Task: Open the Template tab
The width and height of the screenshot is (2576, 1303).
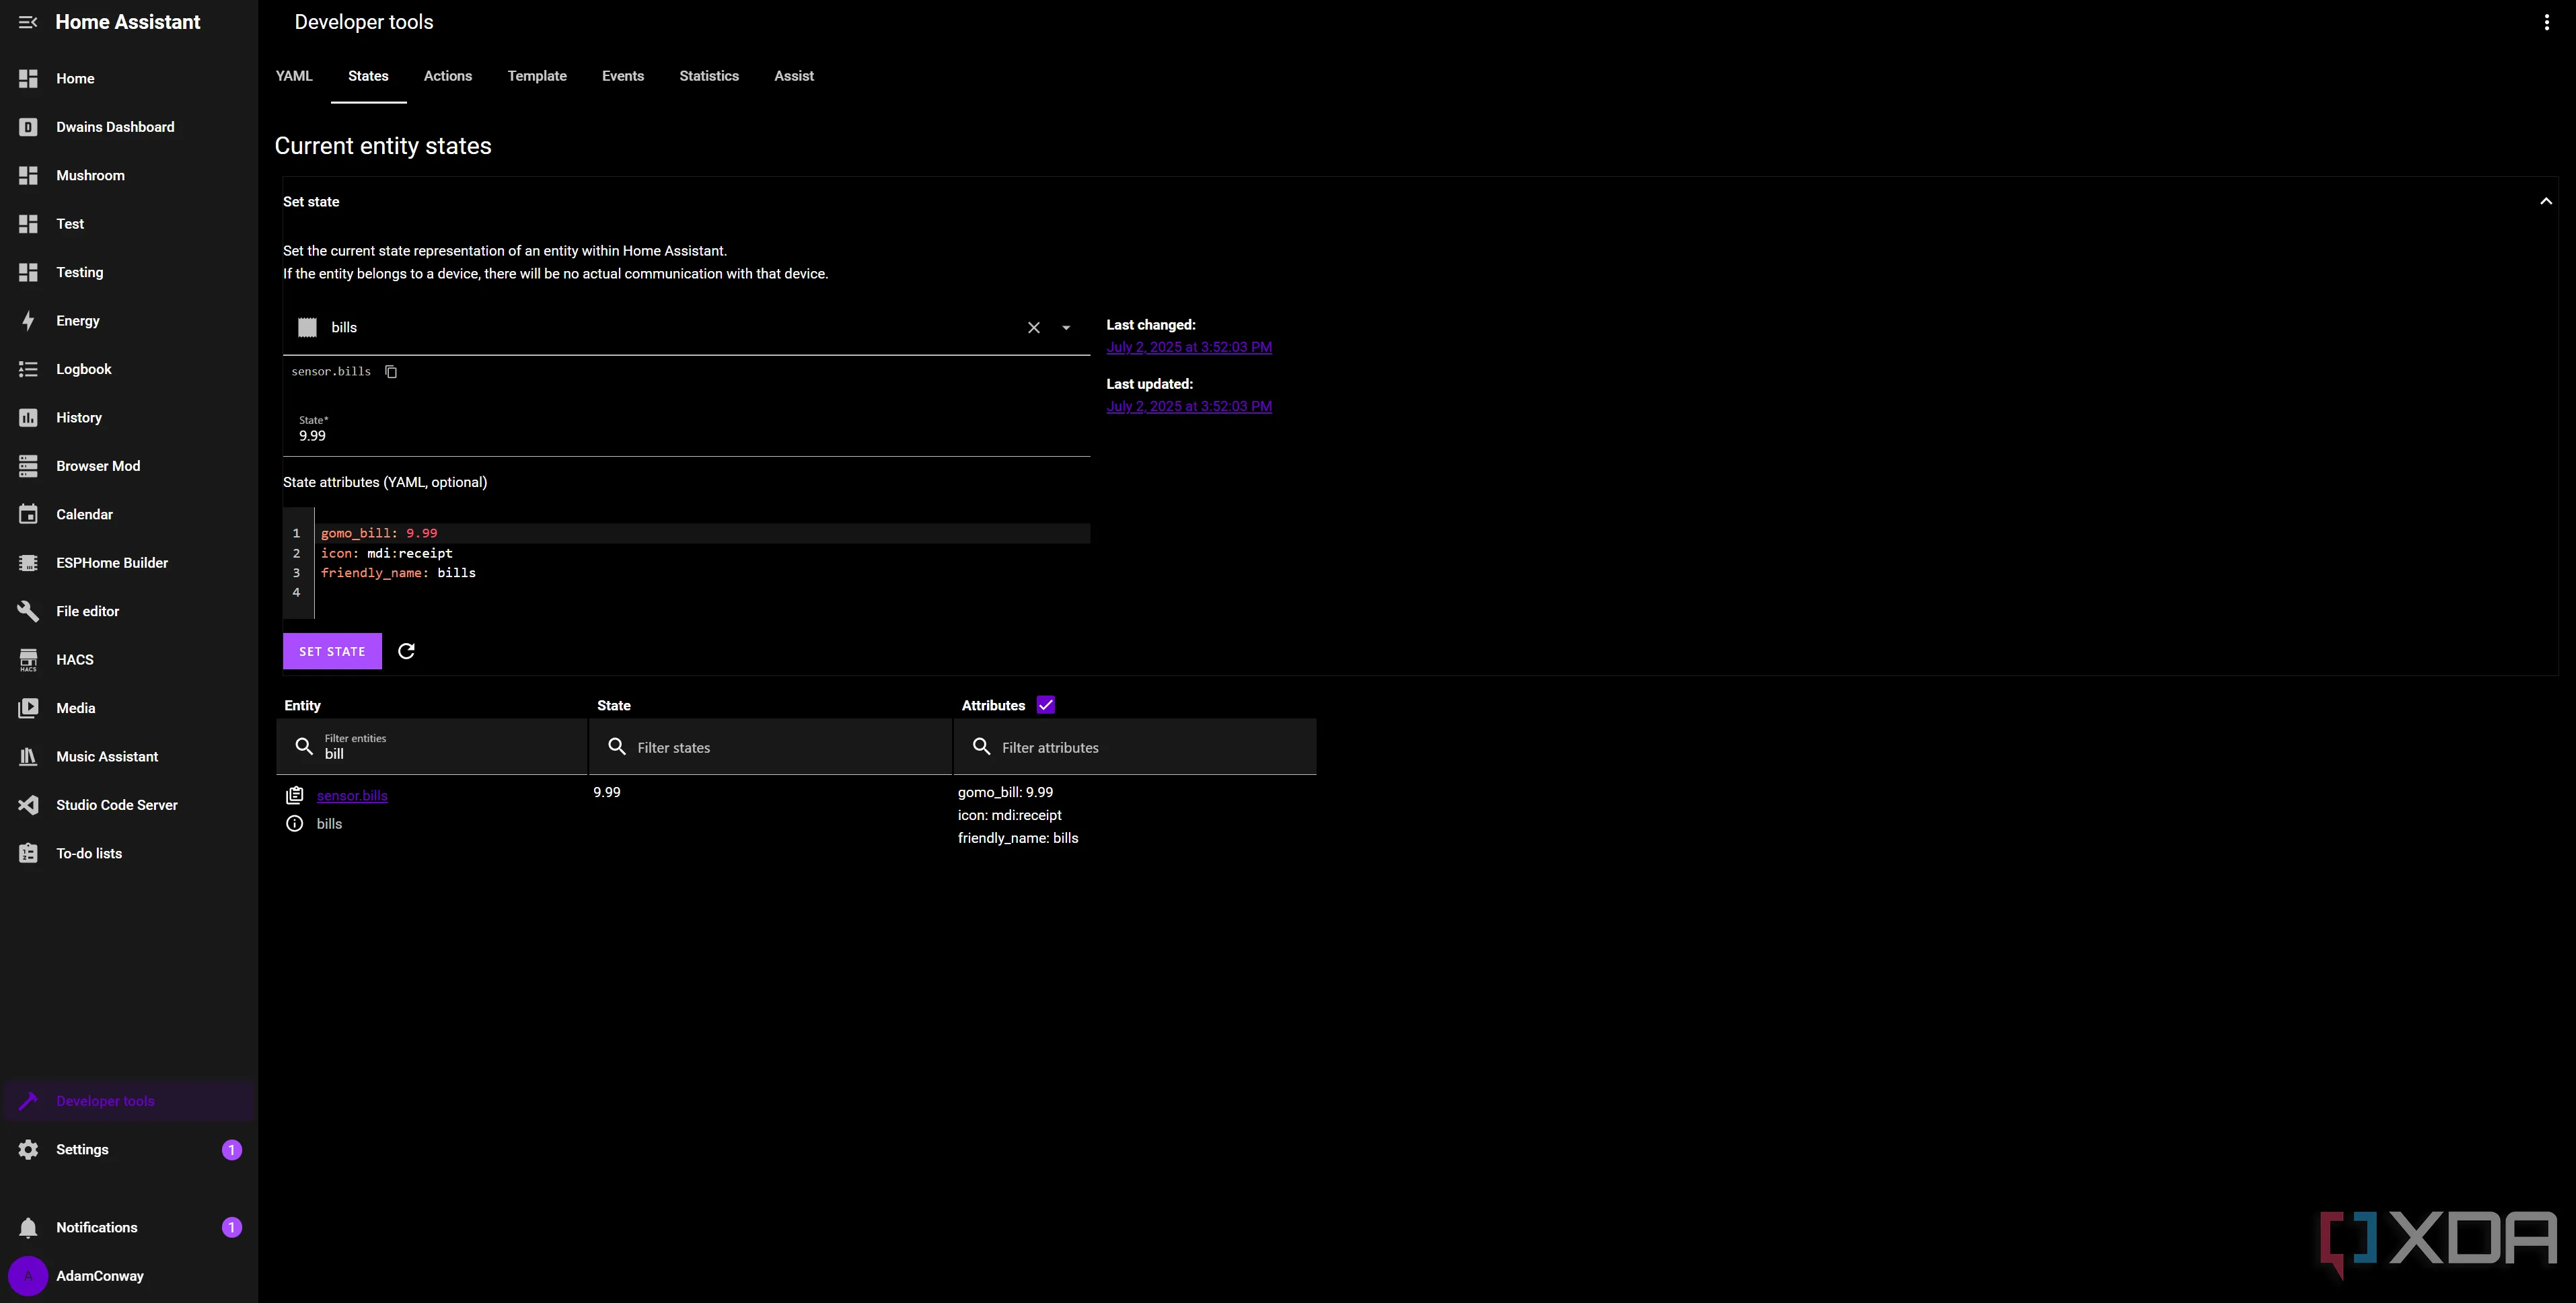Action: pos(537,76)
